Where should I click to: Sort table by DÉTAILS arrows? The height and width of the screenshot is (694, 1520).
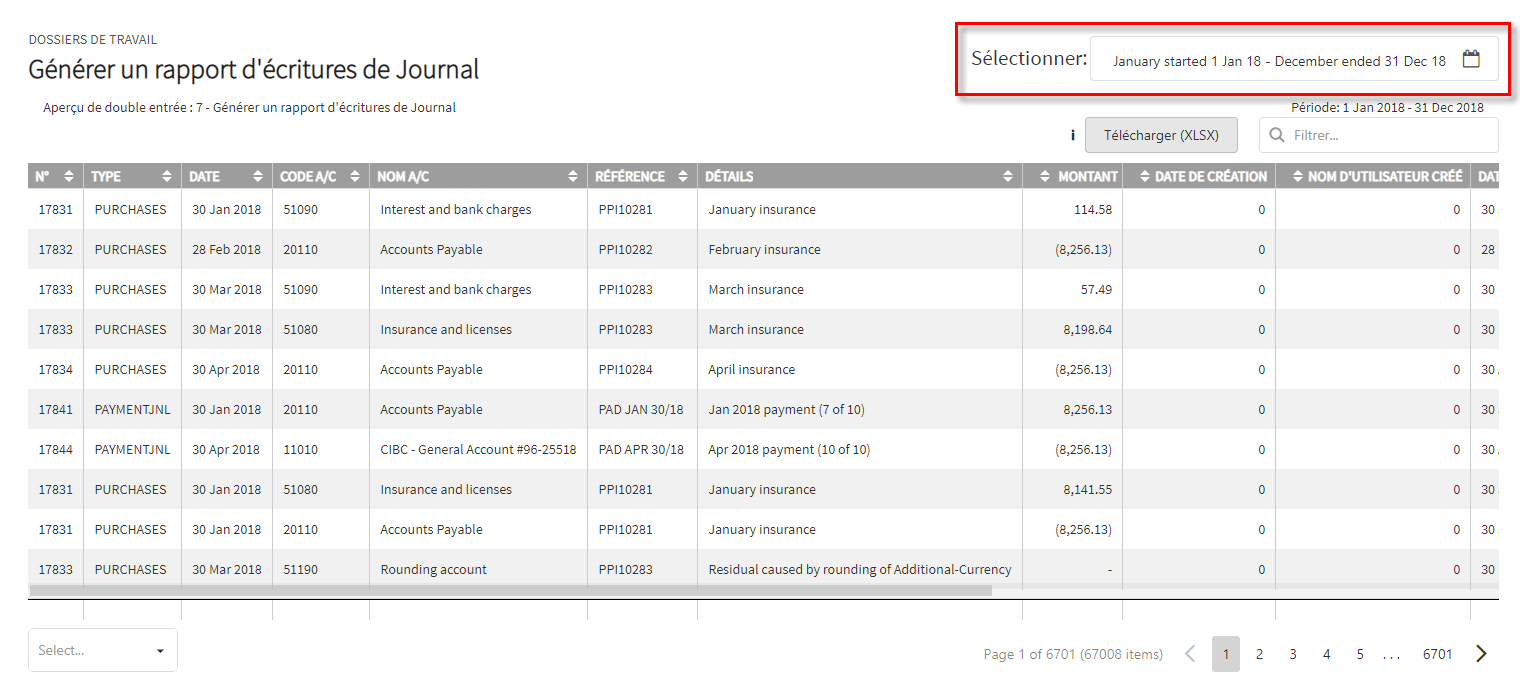(x=1008, y=176)
